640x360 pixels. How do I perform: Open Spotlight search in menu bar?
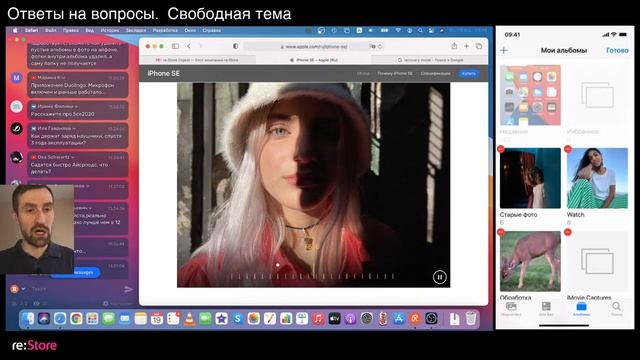click(x=420, y=30)
